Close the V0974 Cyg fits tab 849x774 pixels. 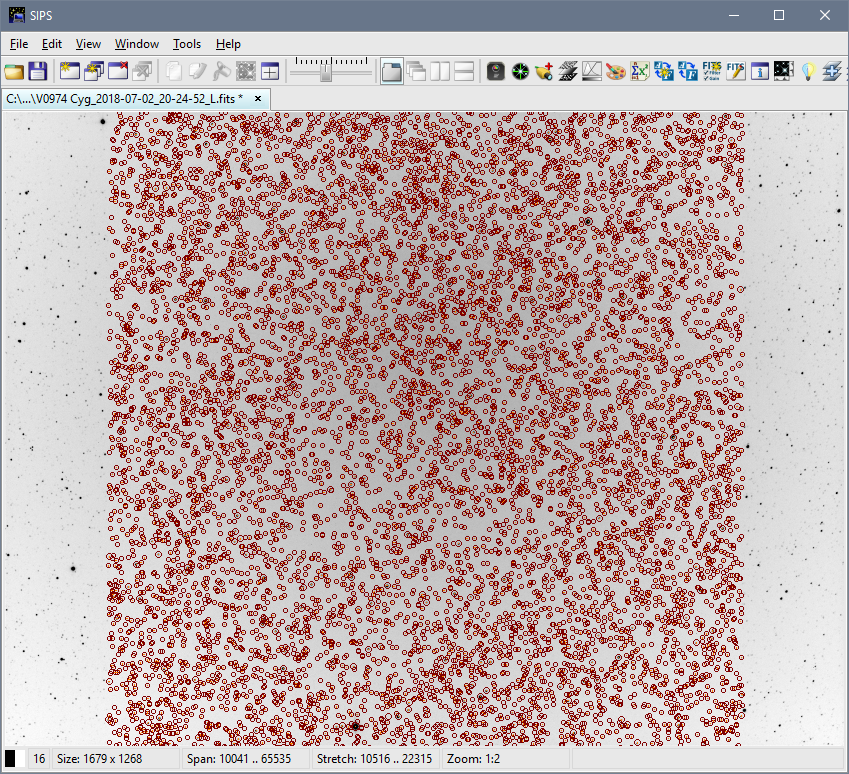coord(258,99)
